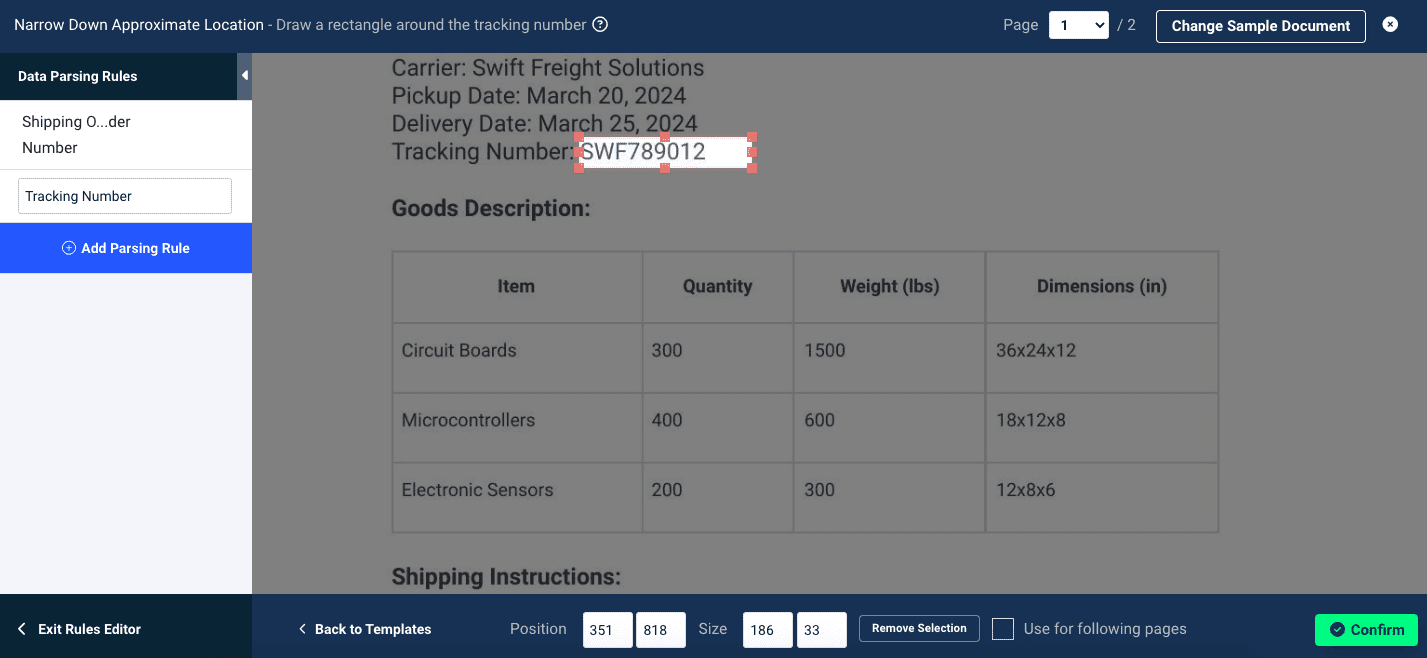Click the plus icon on Add Parsing Rule
The height and width of the screenshot is (658, 1427).
tap(68, 248)
